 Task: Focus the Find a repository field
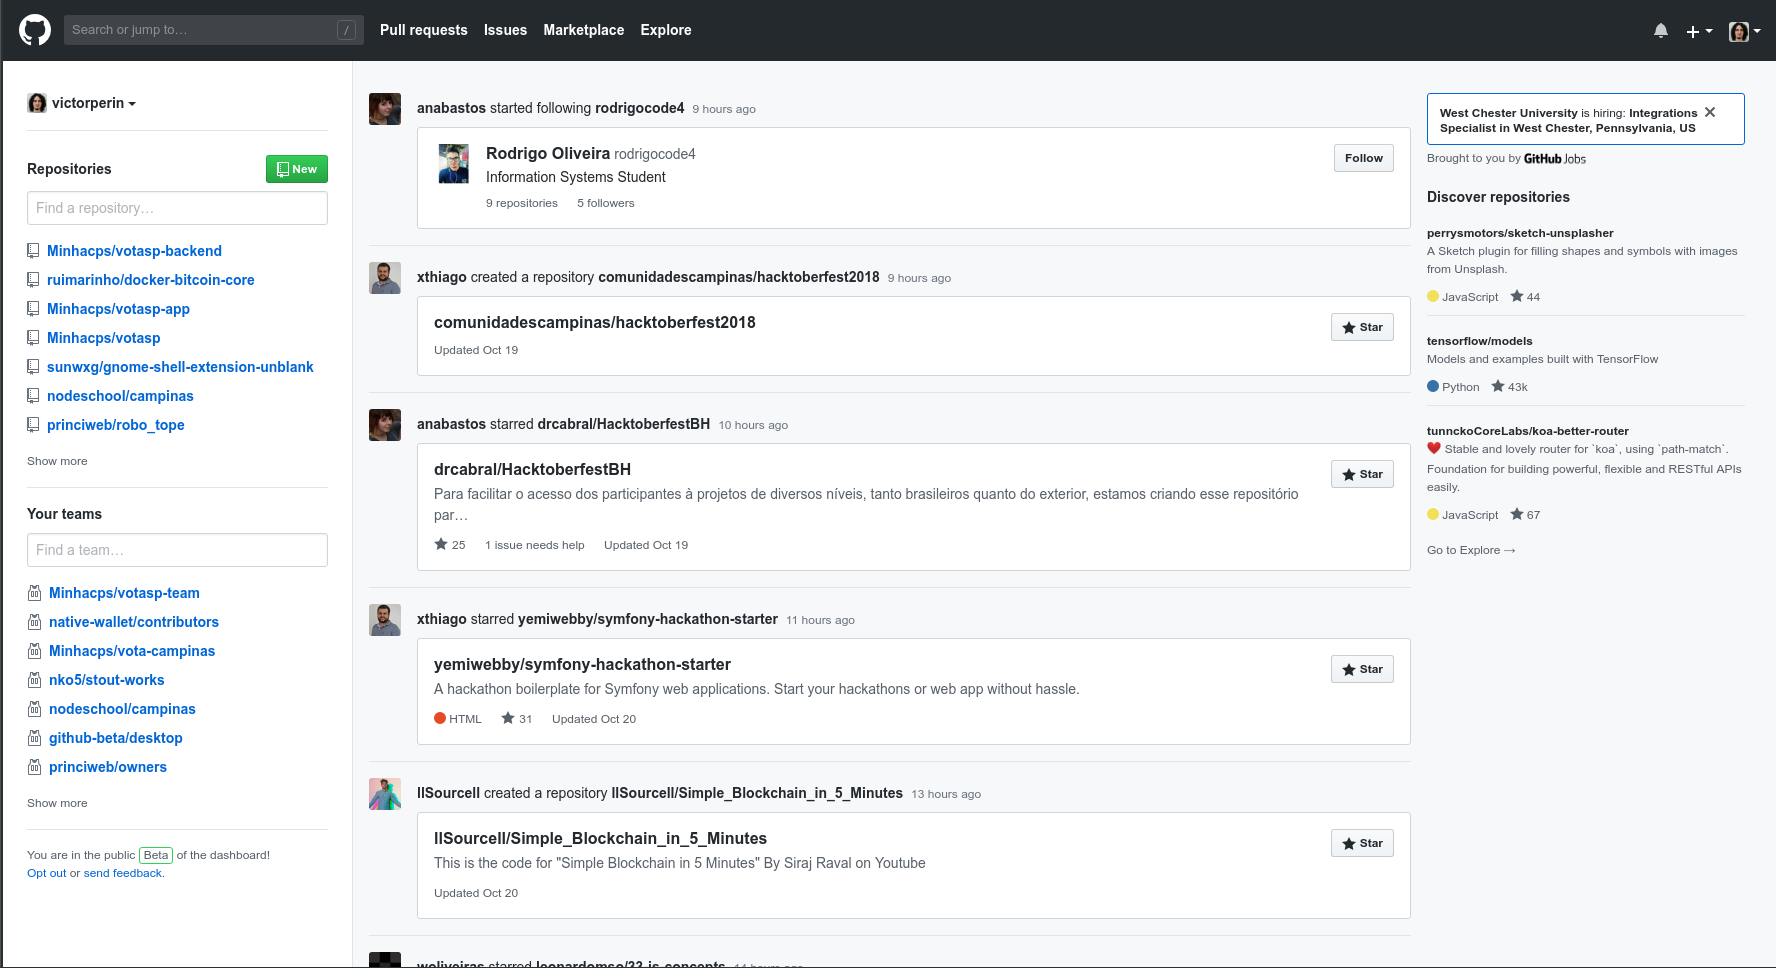pos(177,208)
